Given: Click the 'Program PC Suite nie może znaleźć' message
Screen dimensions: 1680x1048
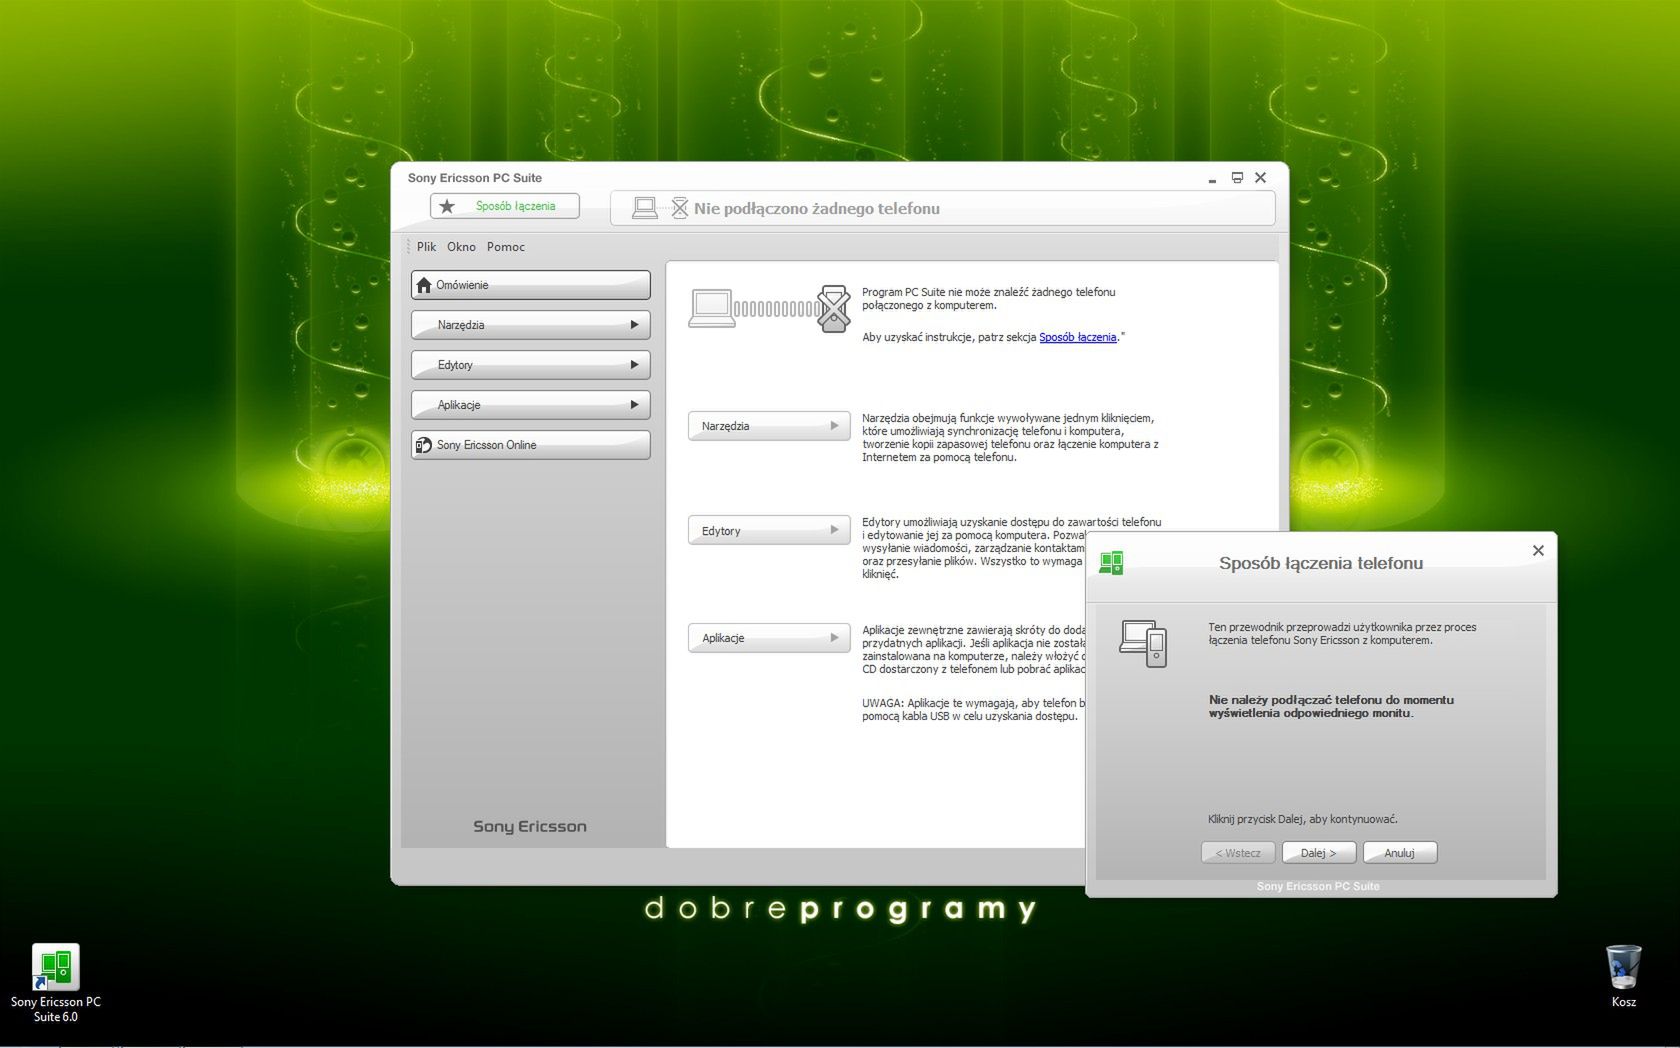Looking at the screenshot, I should (989, 298).
